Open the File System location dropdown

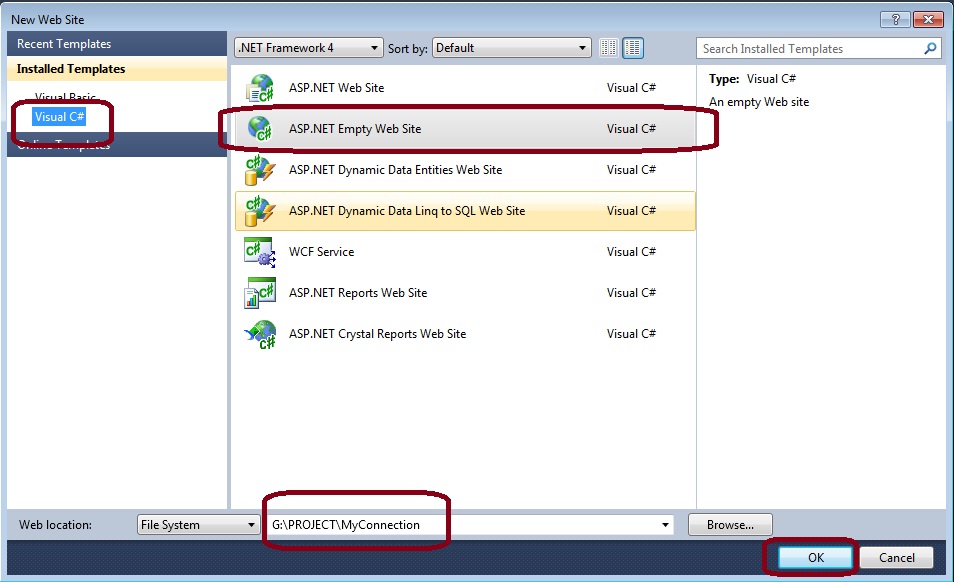198,525
